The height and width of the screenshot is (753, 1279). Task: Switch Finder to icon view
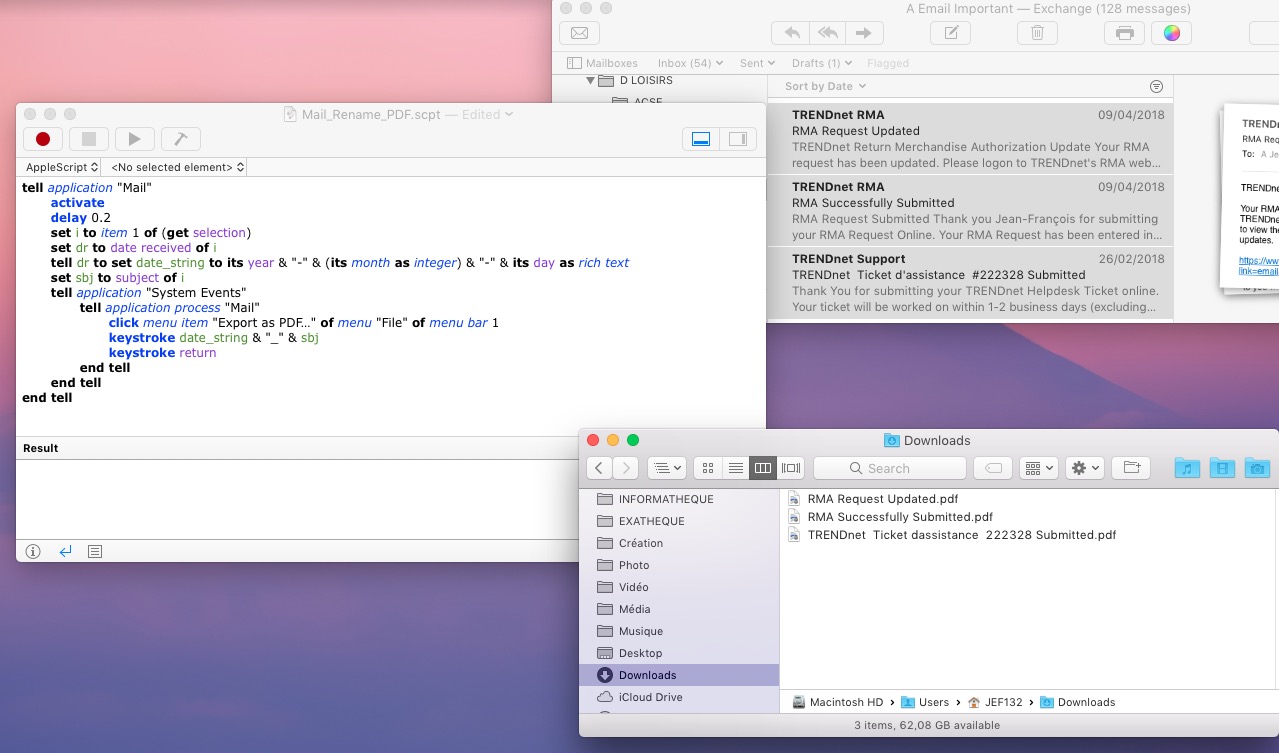pos(708,468)
